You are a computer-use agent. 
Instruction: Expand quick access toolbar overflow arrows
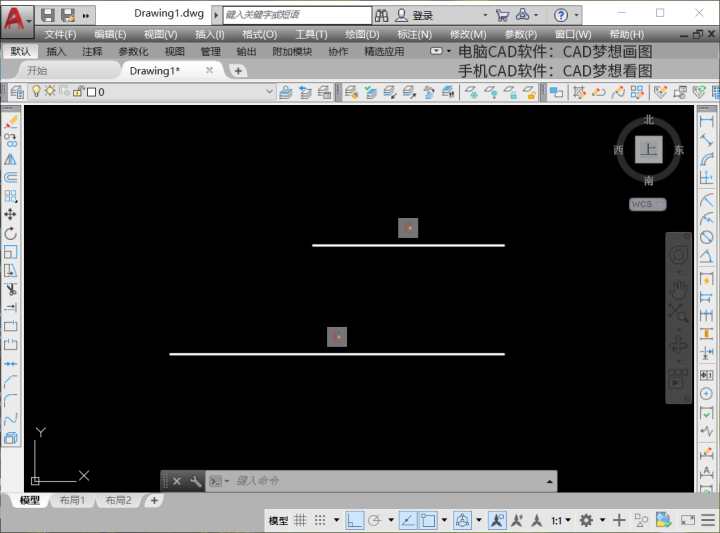pos(86,16)
